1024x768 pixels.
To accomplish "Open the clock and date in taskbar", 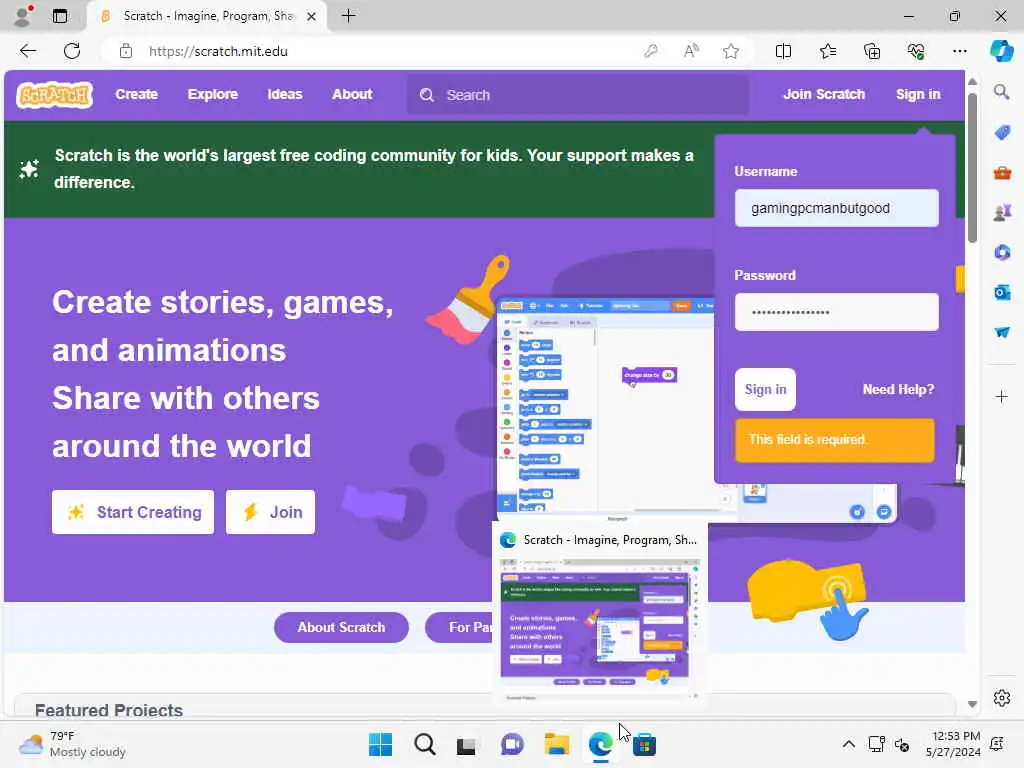I will point(953,744).
